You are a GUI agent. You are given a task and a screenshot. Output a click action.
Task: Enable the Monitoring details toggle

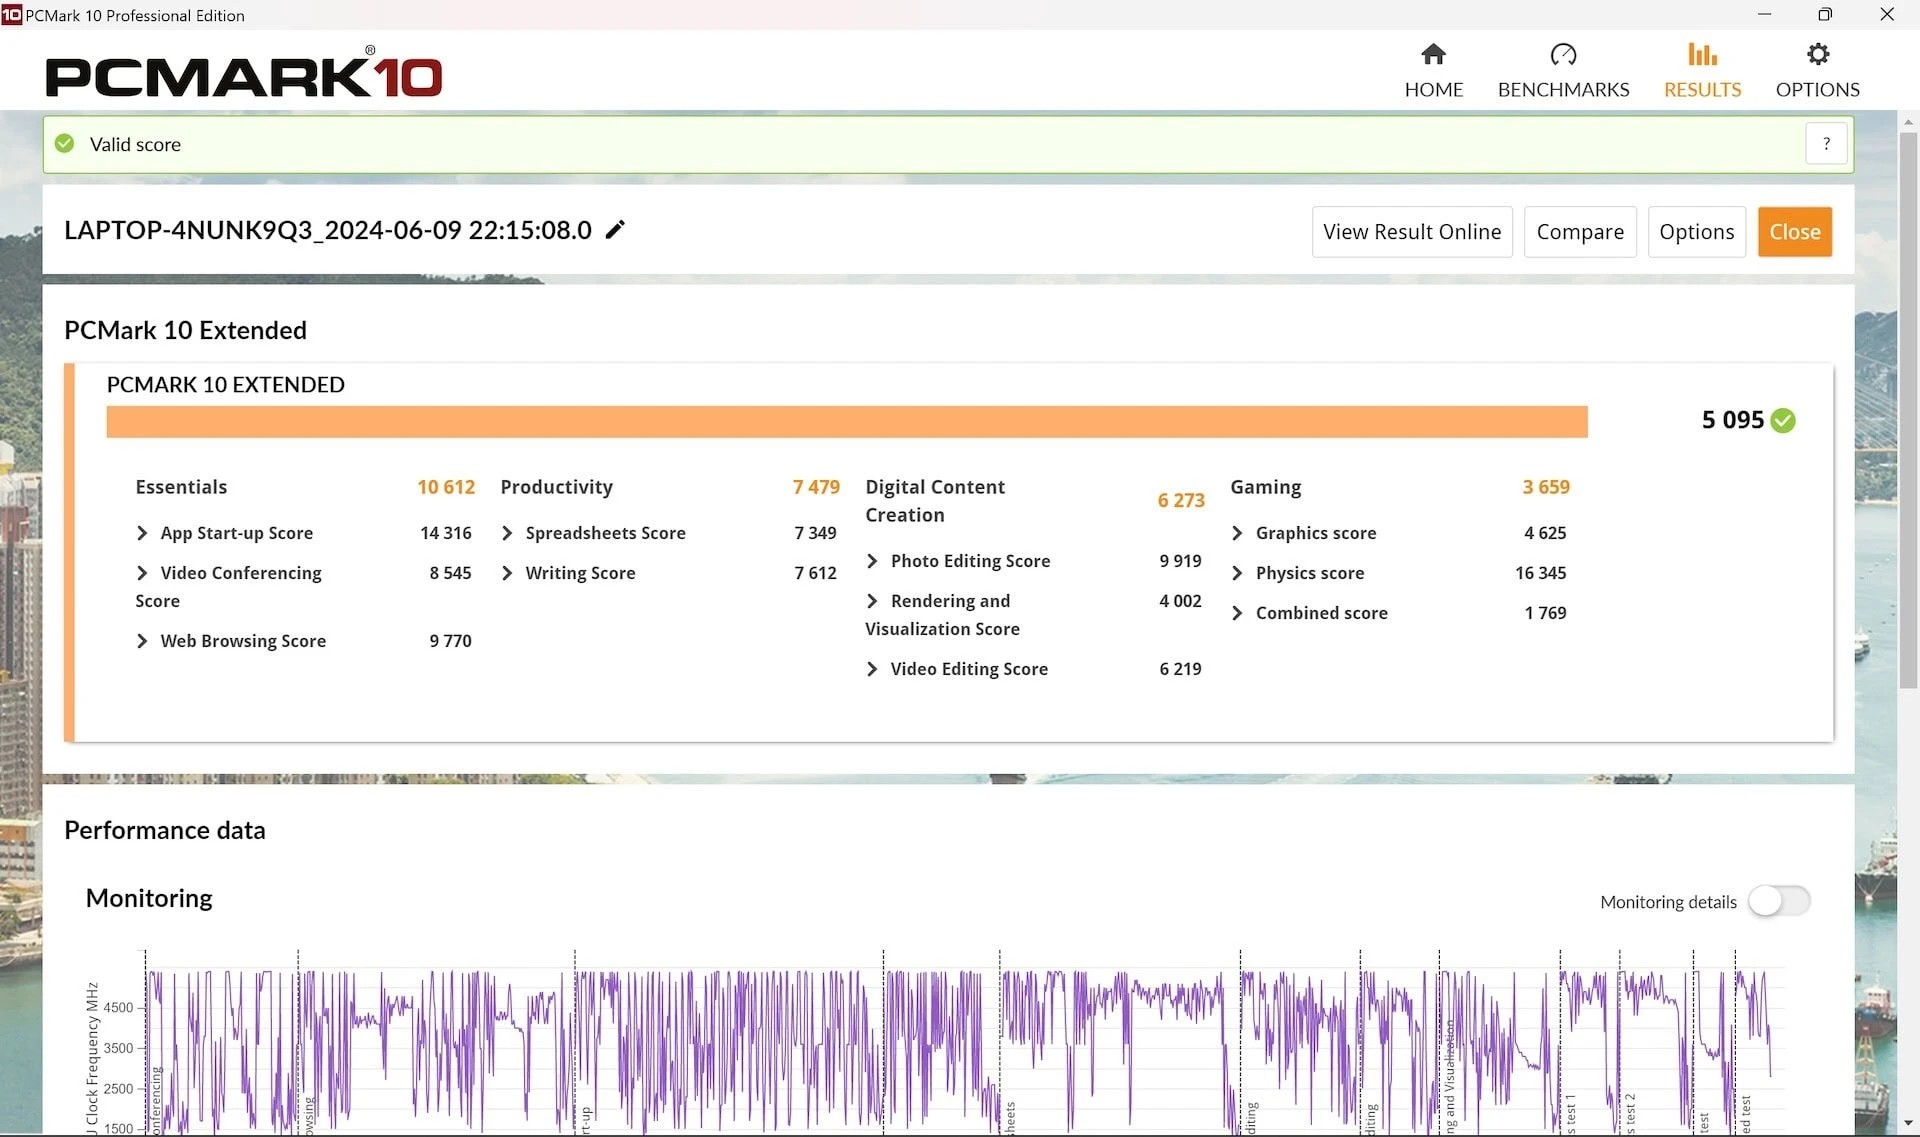1779,901
